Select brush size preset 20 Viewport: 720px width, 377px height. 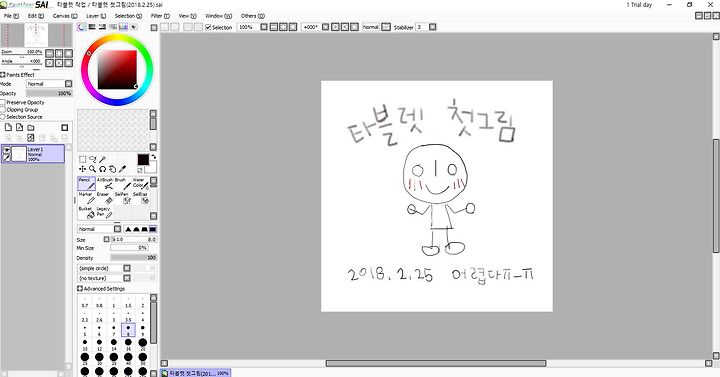click(143, 344)
